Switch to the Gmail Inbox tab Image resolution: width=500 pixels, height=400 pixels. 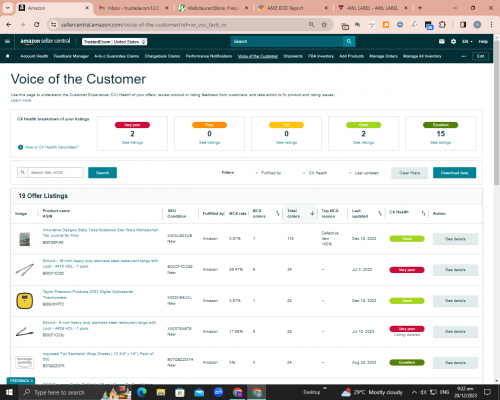pyautogui.click(x=134, y=8)
